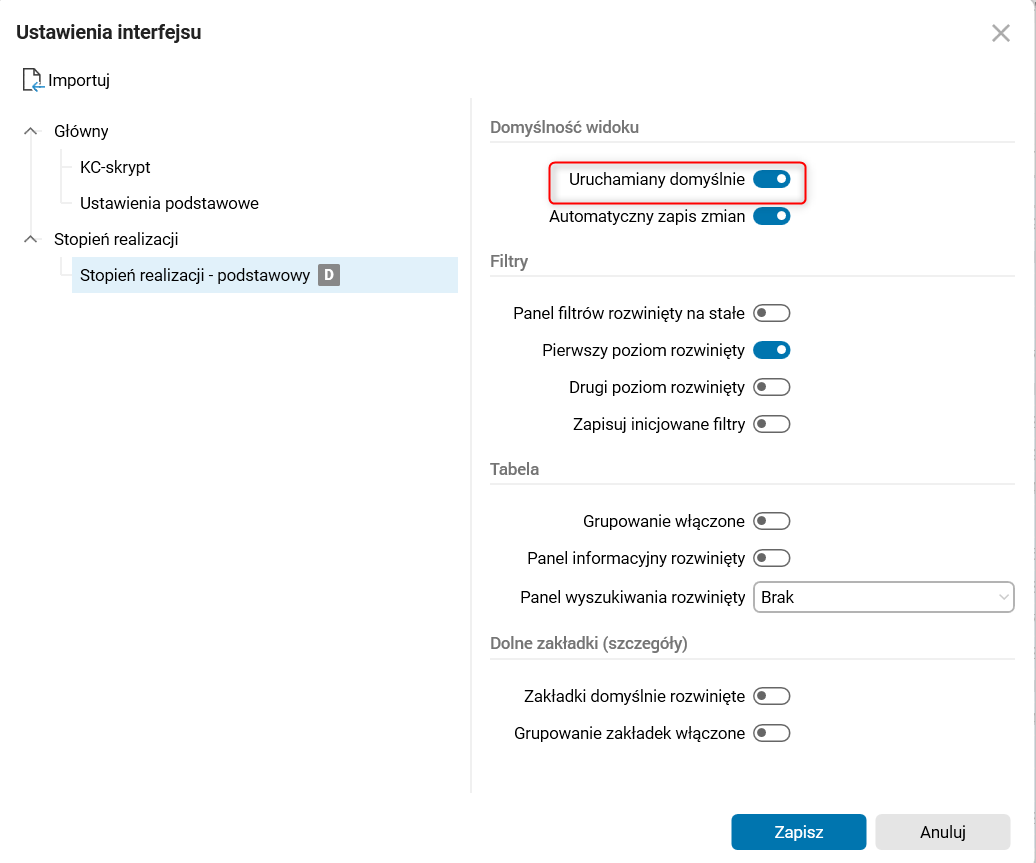Disable the Uruchamiany domyślnie toggle
The width and height of the screenshot is (1036, 863).
click(x=771, y=180)
